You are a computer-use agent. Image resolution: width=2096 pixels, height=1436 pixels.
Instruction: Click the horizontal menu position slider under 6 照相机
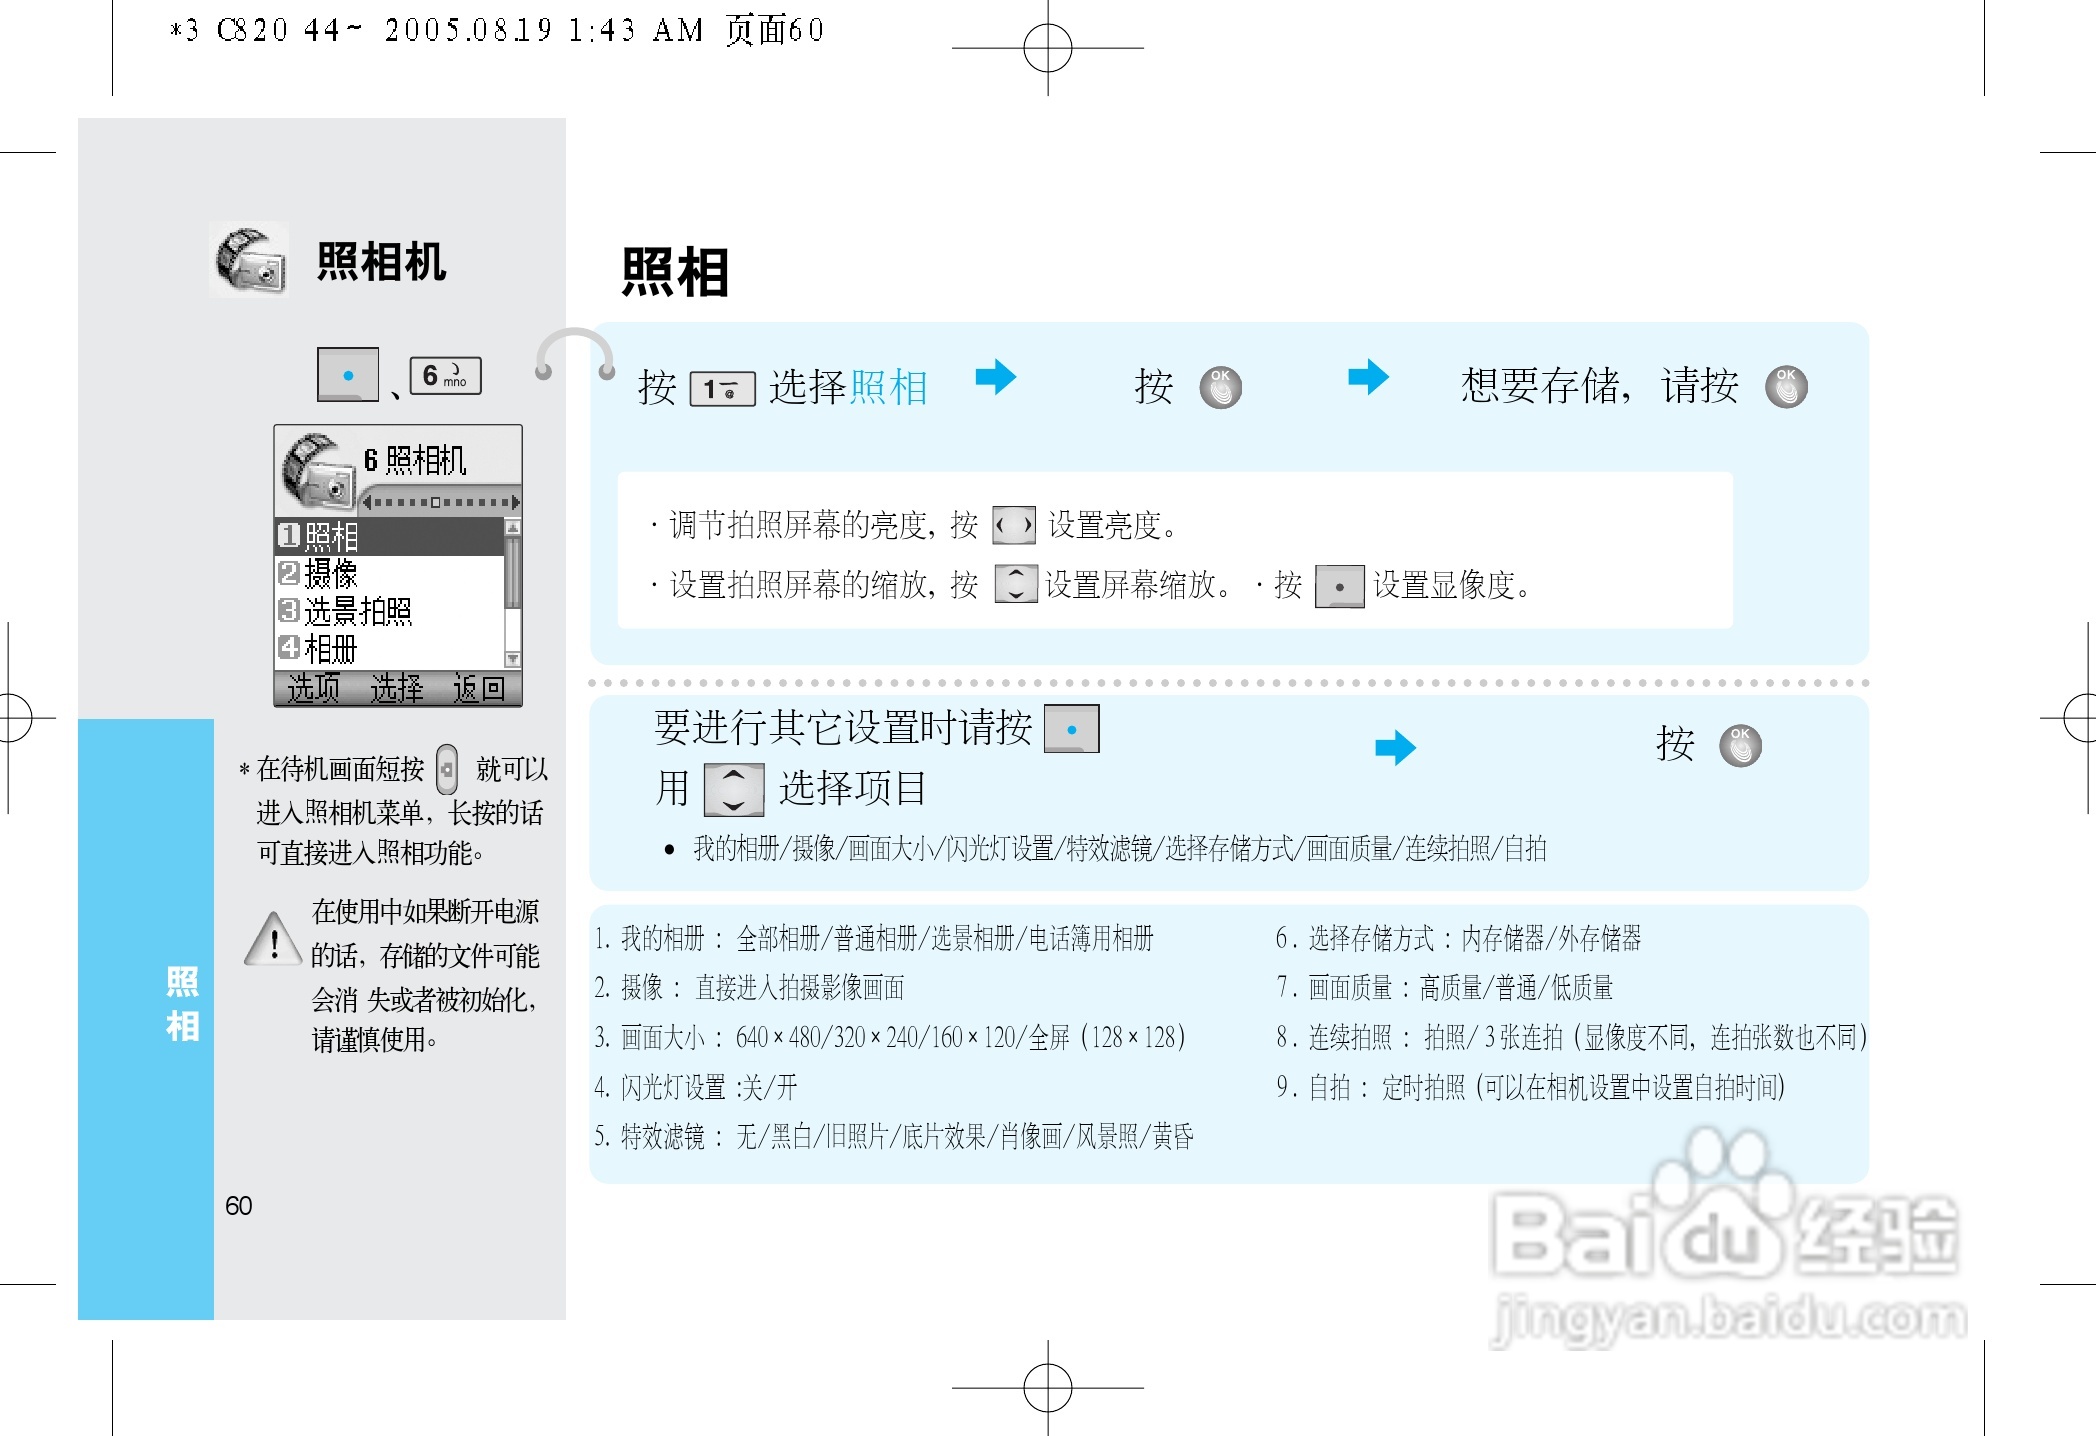[440, 502]
